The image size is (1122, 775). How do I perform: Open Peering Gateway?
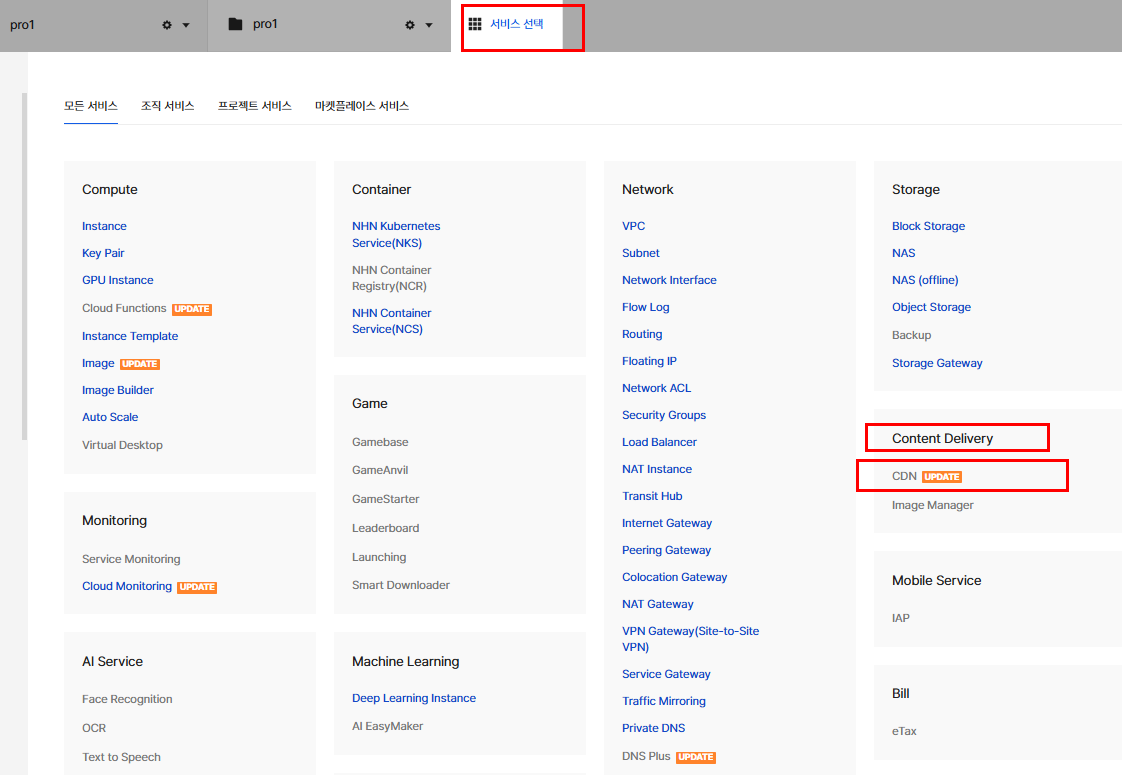point(666,550)
